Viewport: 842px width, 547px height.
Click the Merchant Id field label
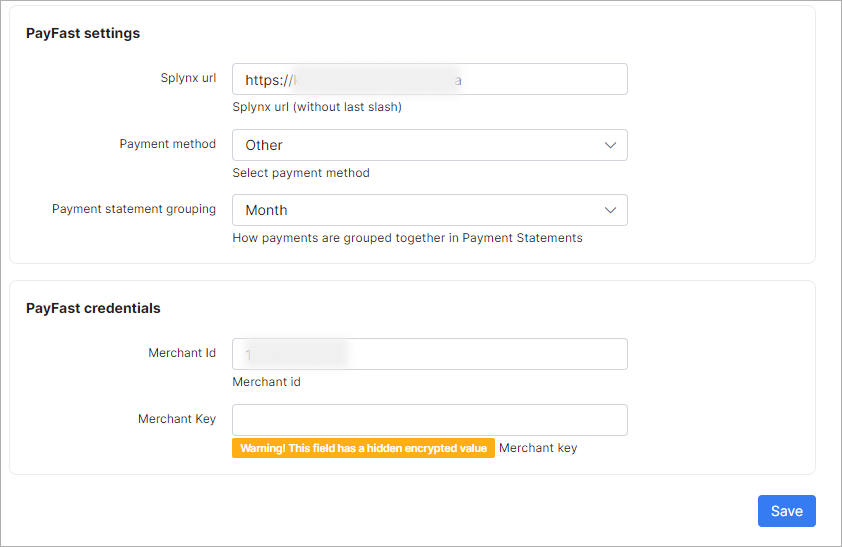tap(182, 353)
